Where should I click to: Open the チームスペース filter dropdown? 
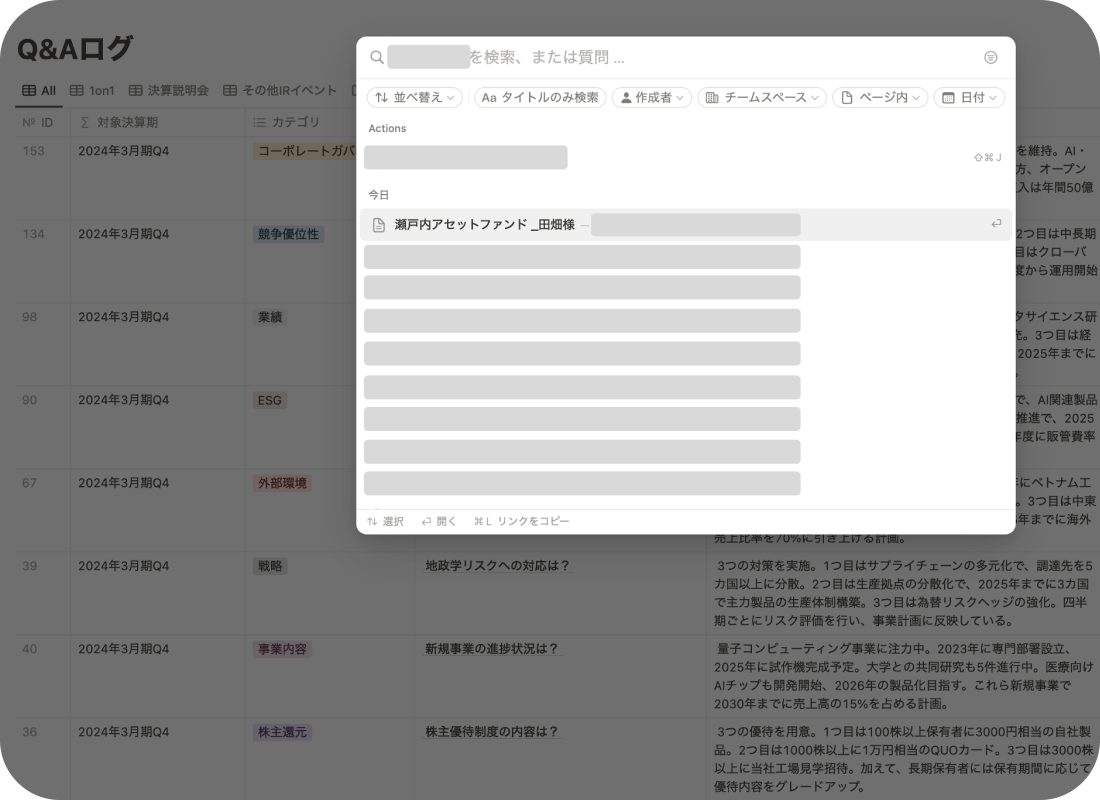pos(761,97)
